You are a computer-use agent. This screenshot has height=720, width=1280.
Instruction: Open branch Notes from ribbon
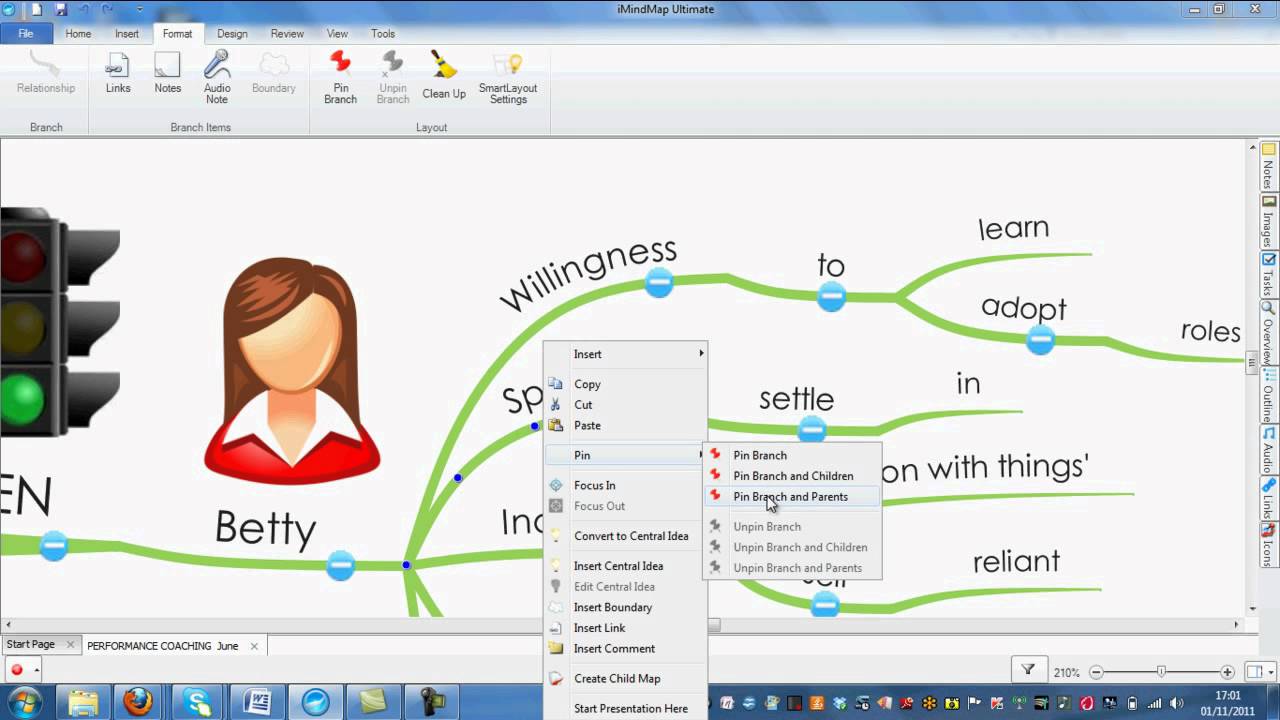[167, 74]
